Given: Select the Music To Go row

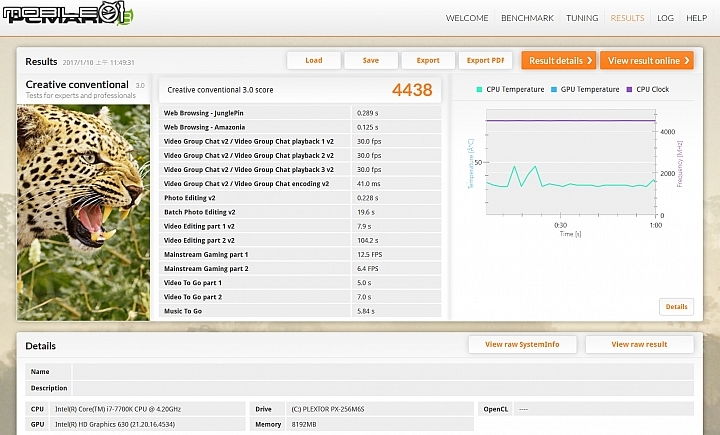Looking at the screenshot, I should 300,311.
